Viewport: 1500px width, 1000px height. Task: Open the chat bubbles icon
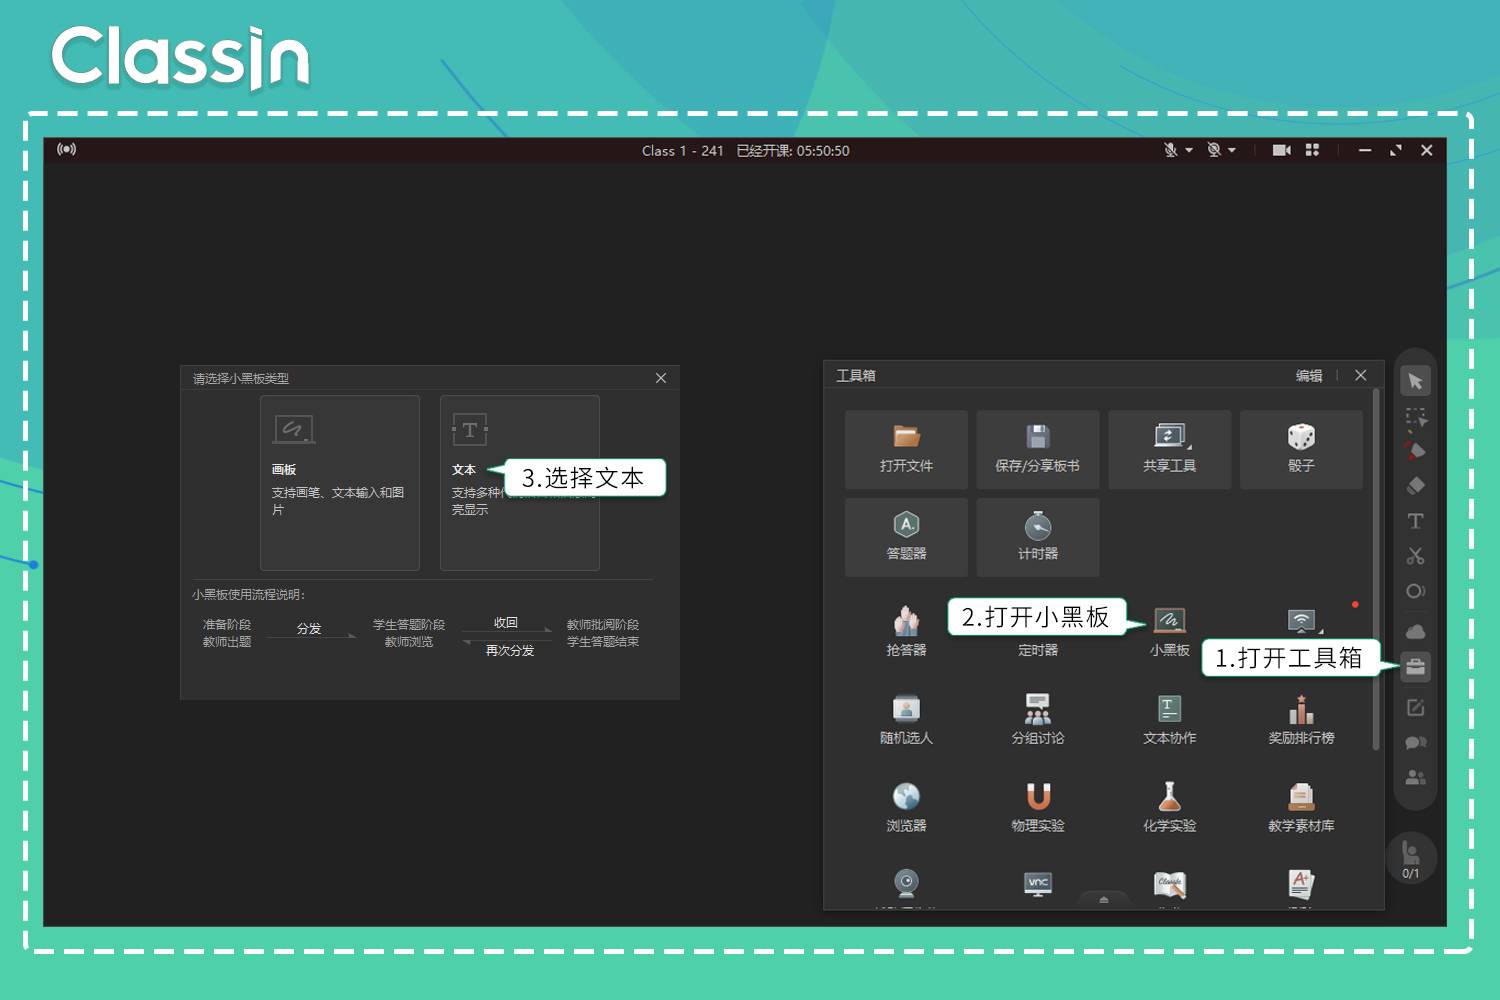click(1415, 743)
